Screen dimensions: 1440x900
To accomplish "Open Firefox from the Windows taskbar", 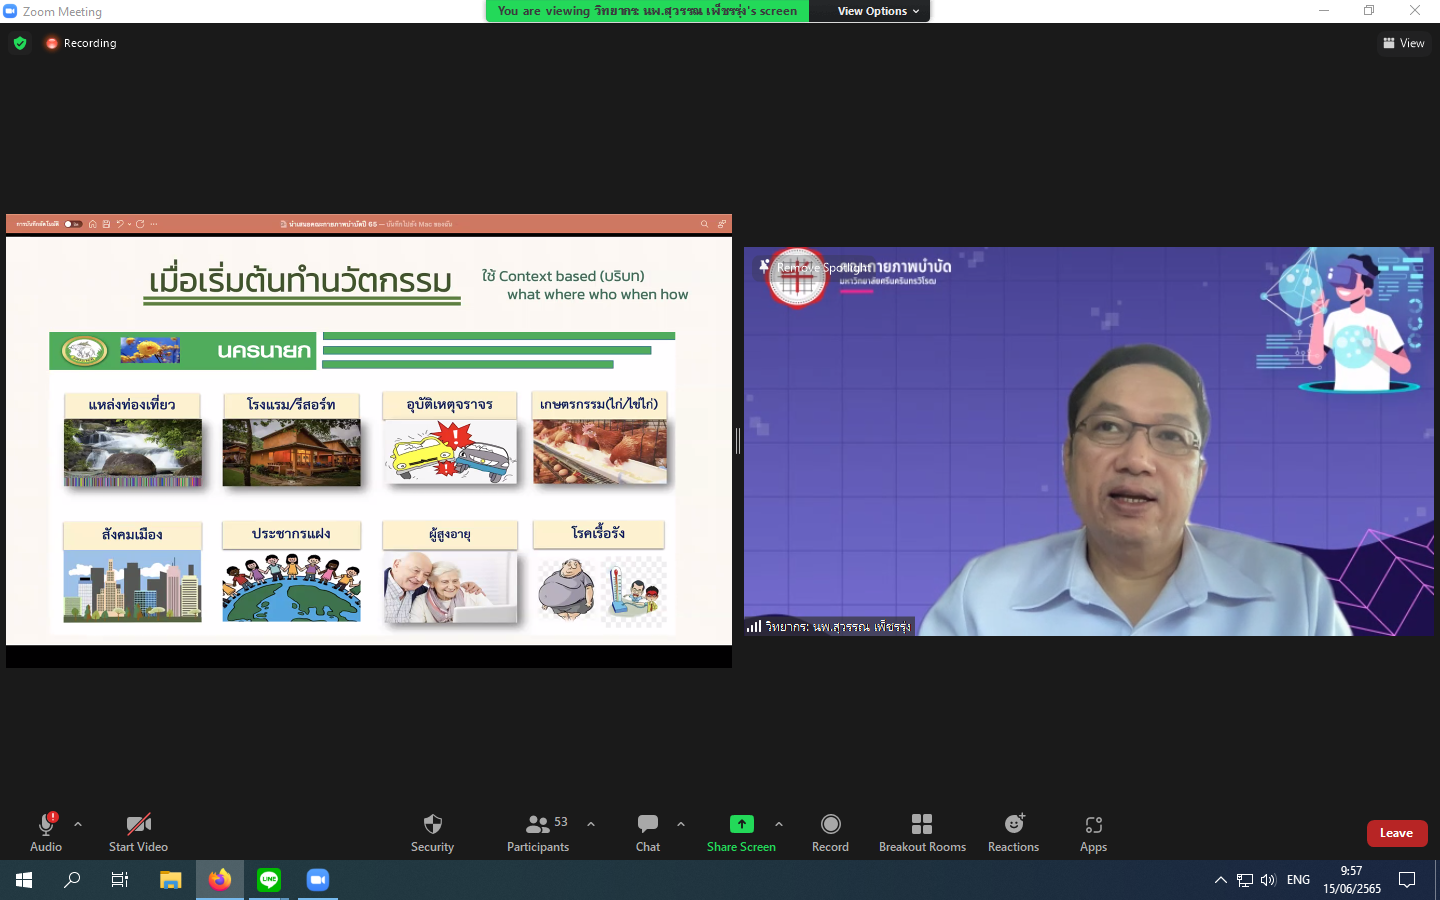I will point(220,880).
